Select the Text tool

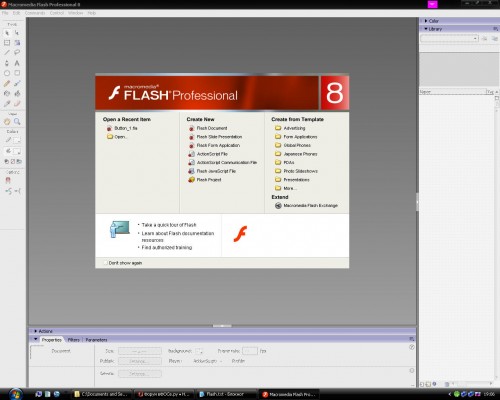click(x=17, y=63)
